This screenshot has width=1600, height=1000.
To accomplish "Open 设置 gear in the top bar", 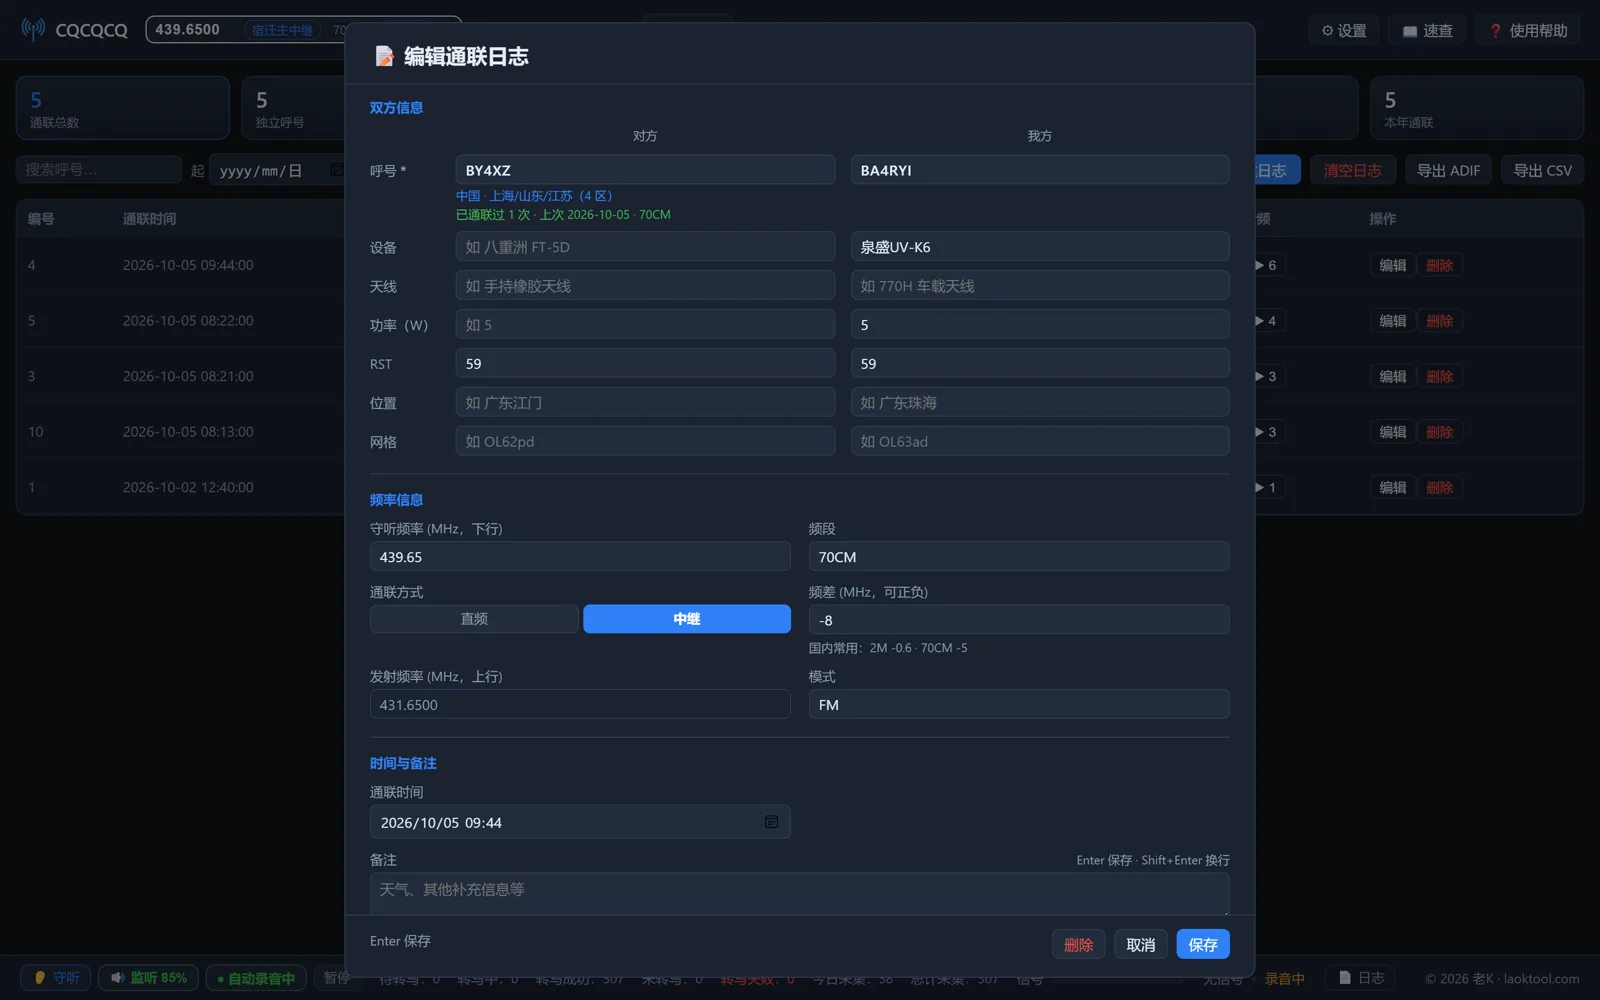I will click(1344, 31).
